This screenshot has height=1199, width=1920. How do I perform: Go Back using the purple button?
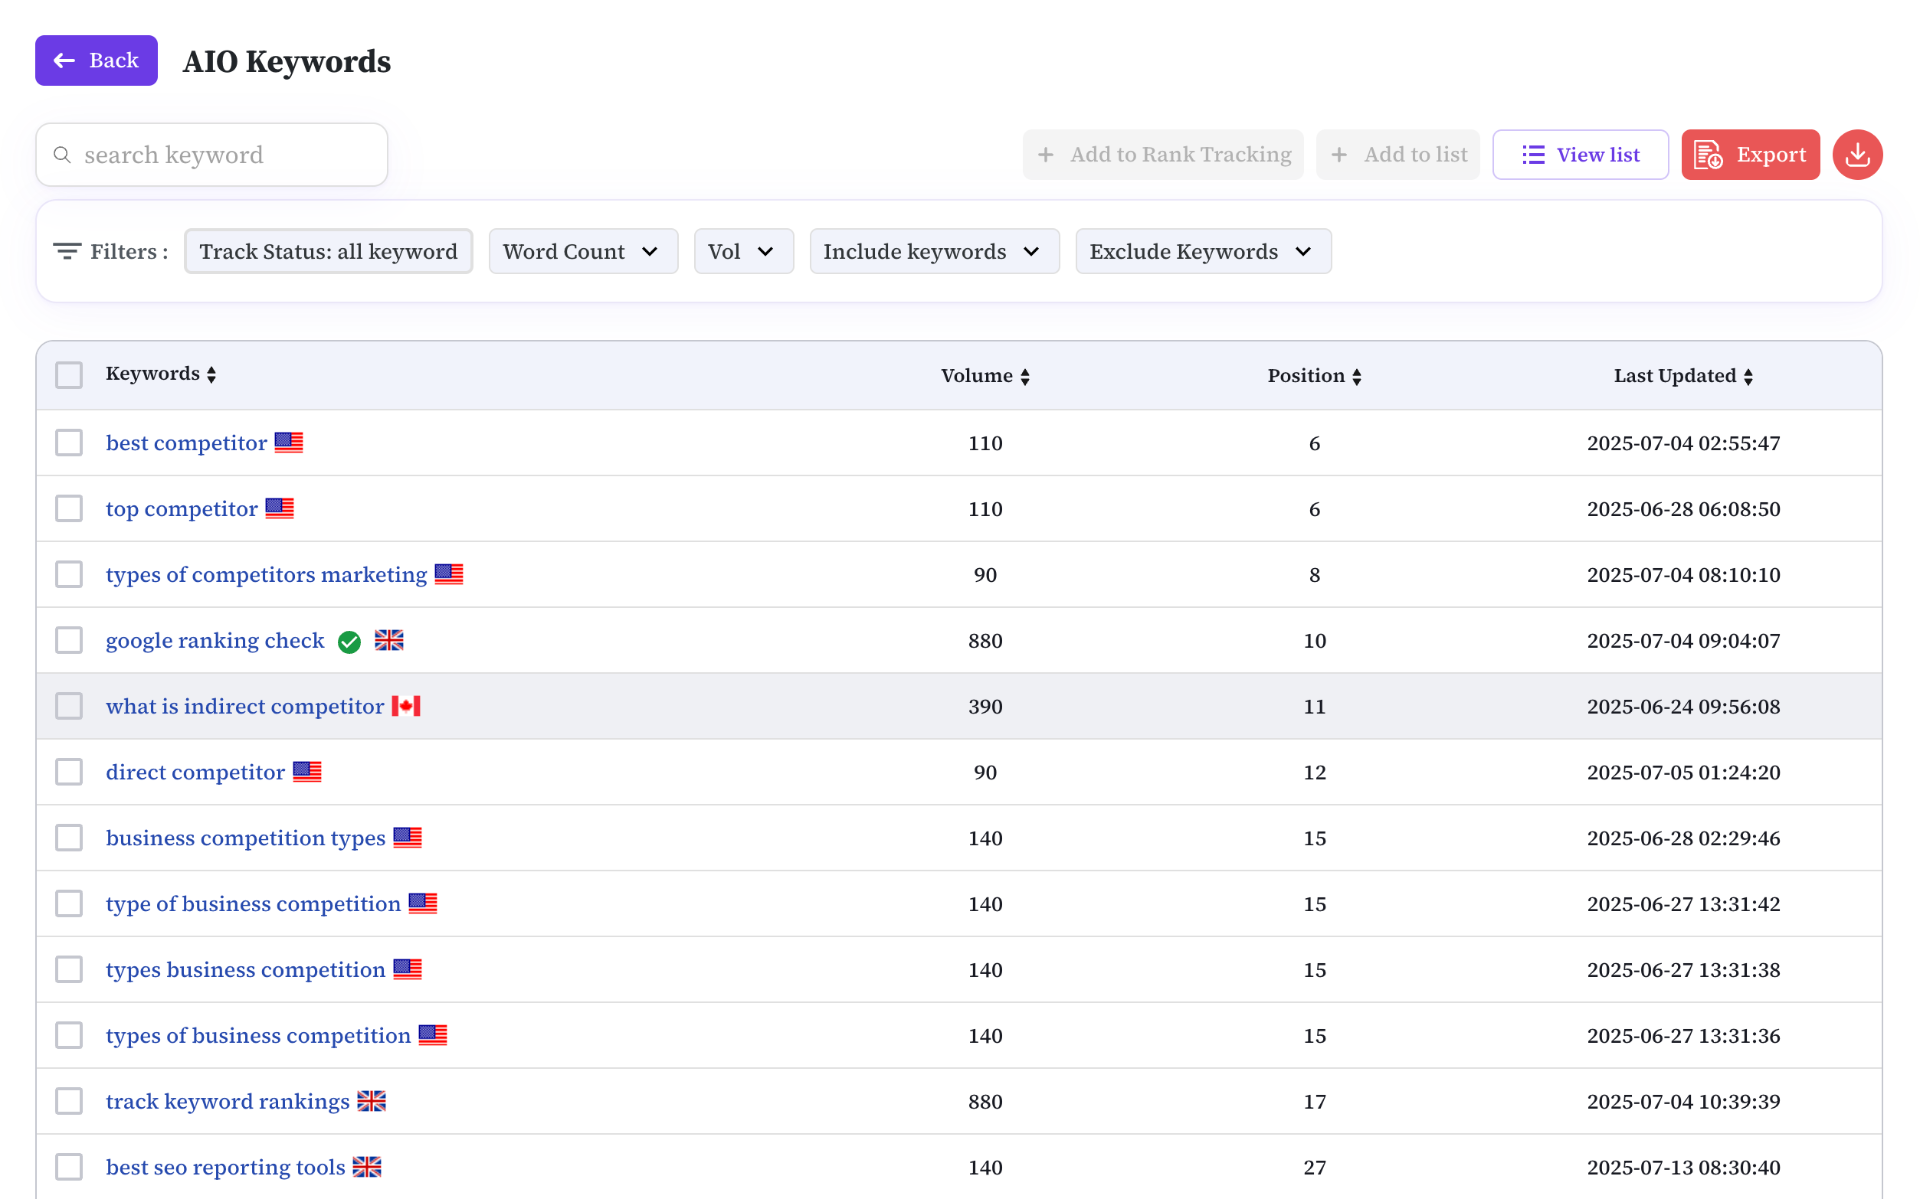96,60
